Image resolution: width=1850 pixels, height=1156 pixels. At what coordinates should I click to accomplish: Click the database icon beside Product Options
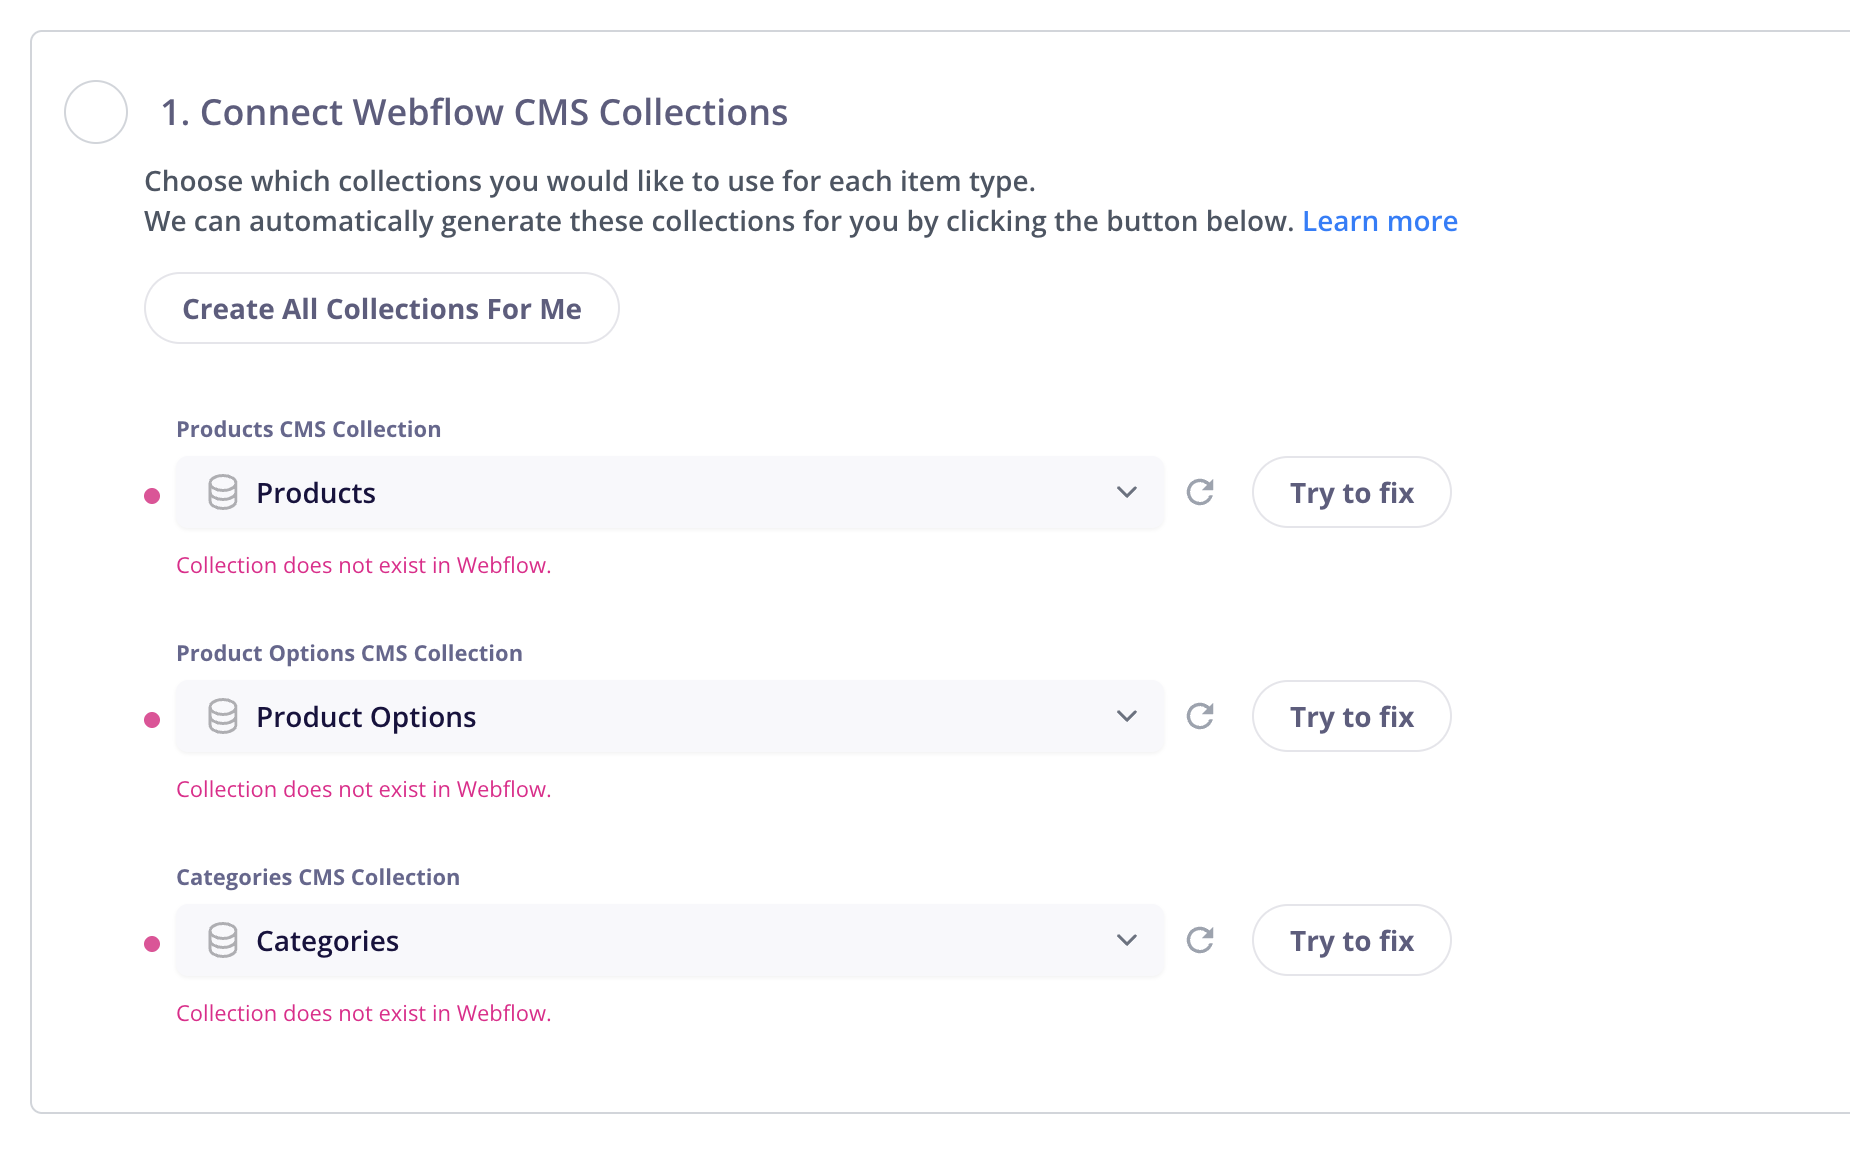coord(223,716)
